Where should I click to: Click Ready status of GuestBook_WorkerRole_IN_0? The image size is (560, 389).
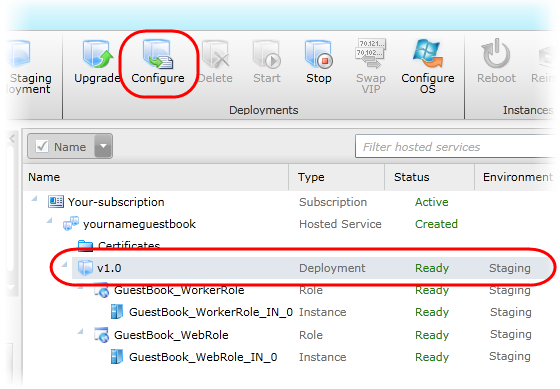[x=432, y=312]
